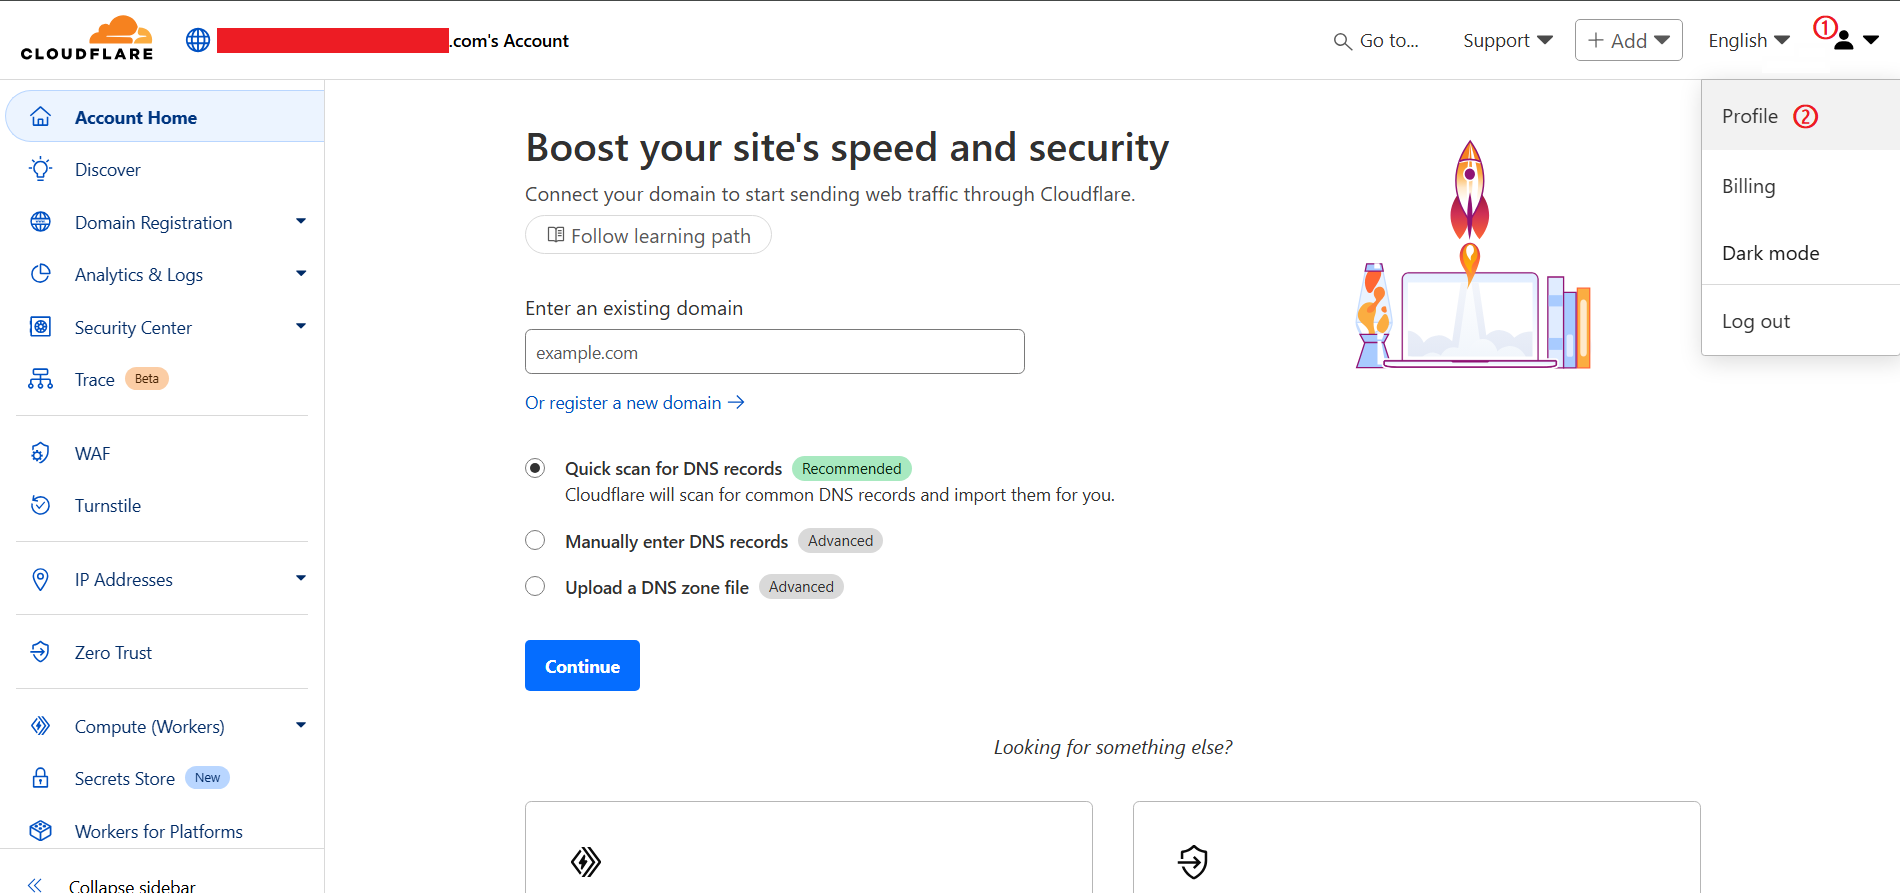Click the Collapse sidebar double-chevron icon
Image resolution: width=1900 pixels, height=893 pixels.
[35, 885]
